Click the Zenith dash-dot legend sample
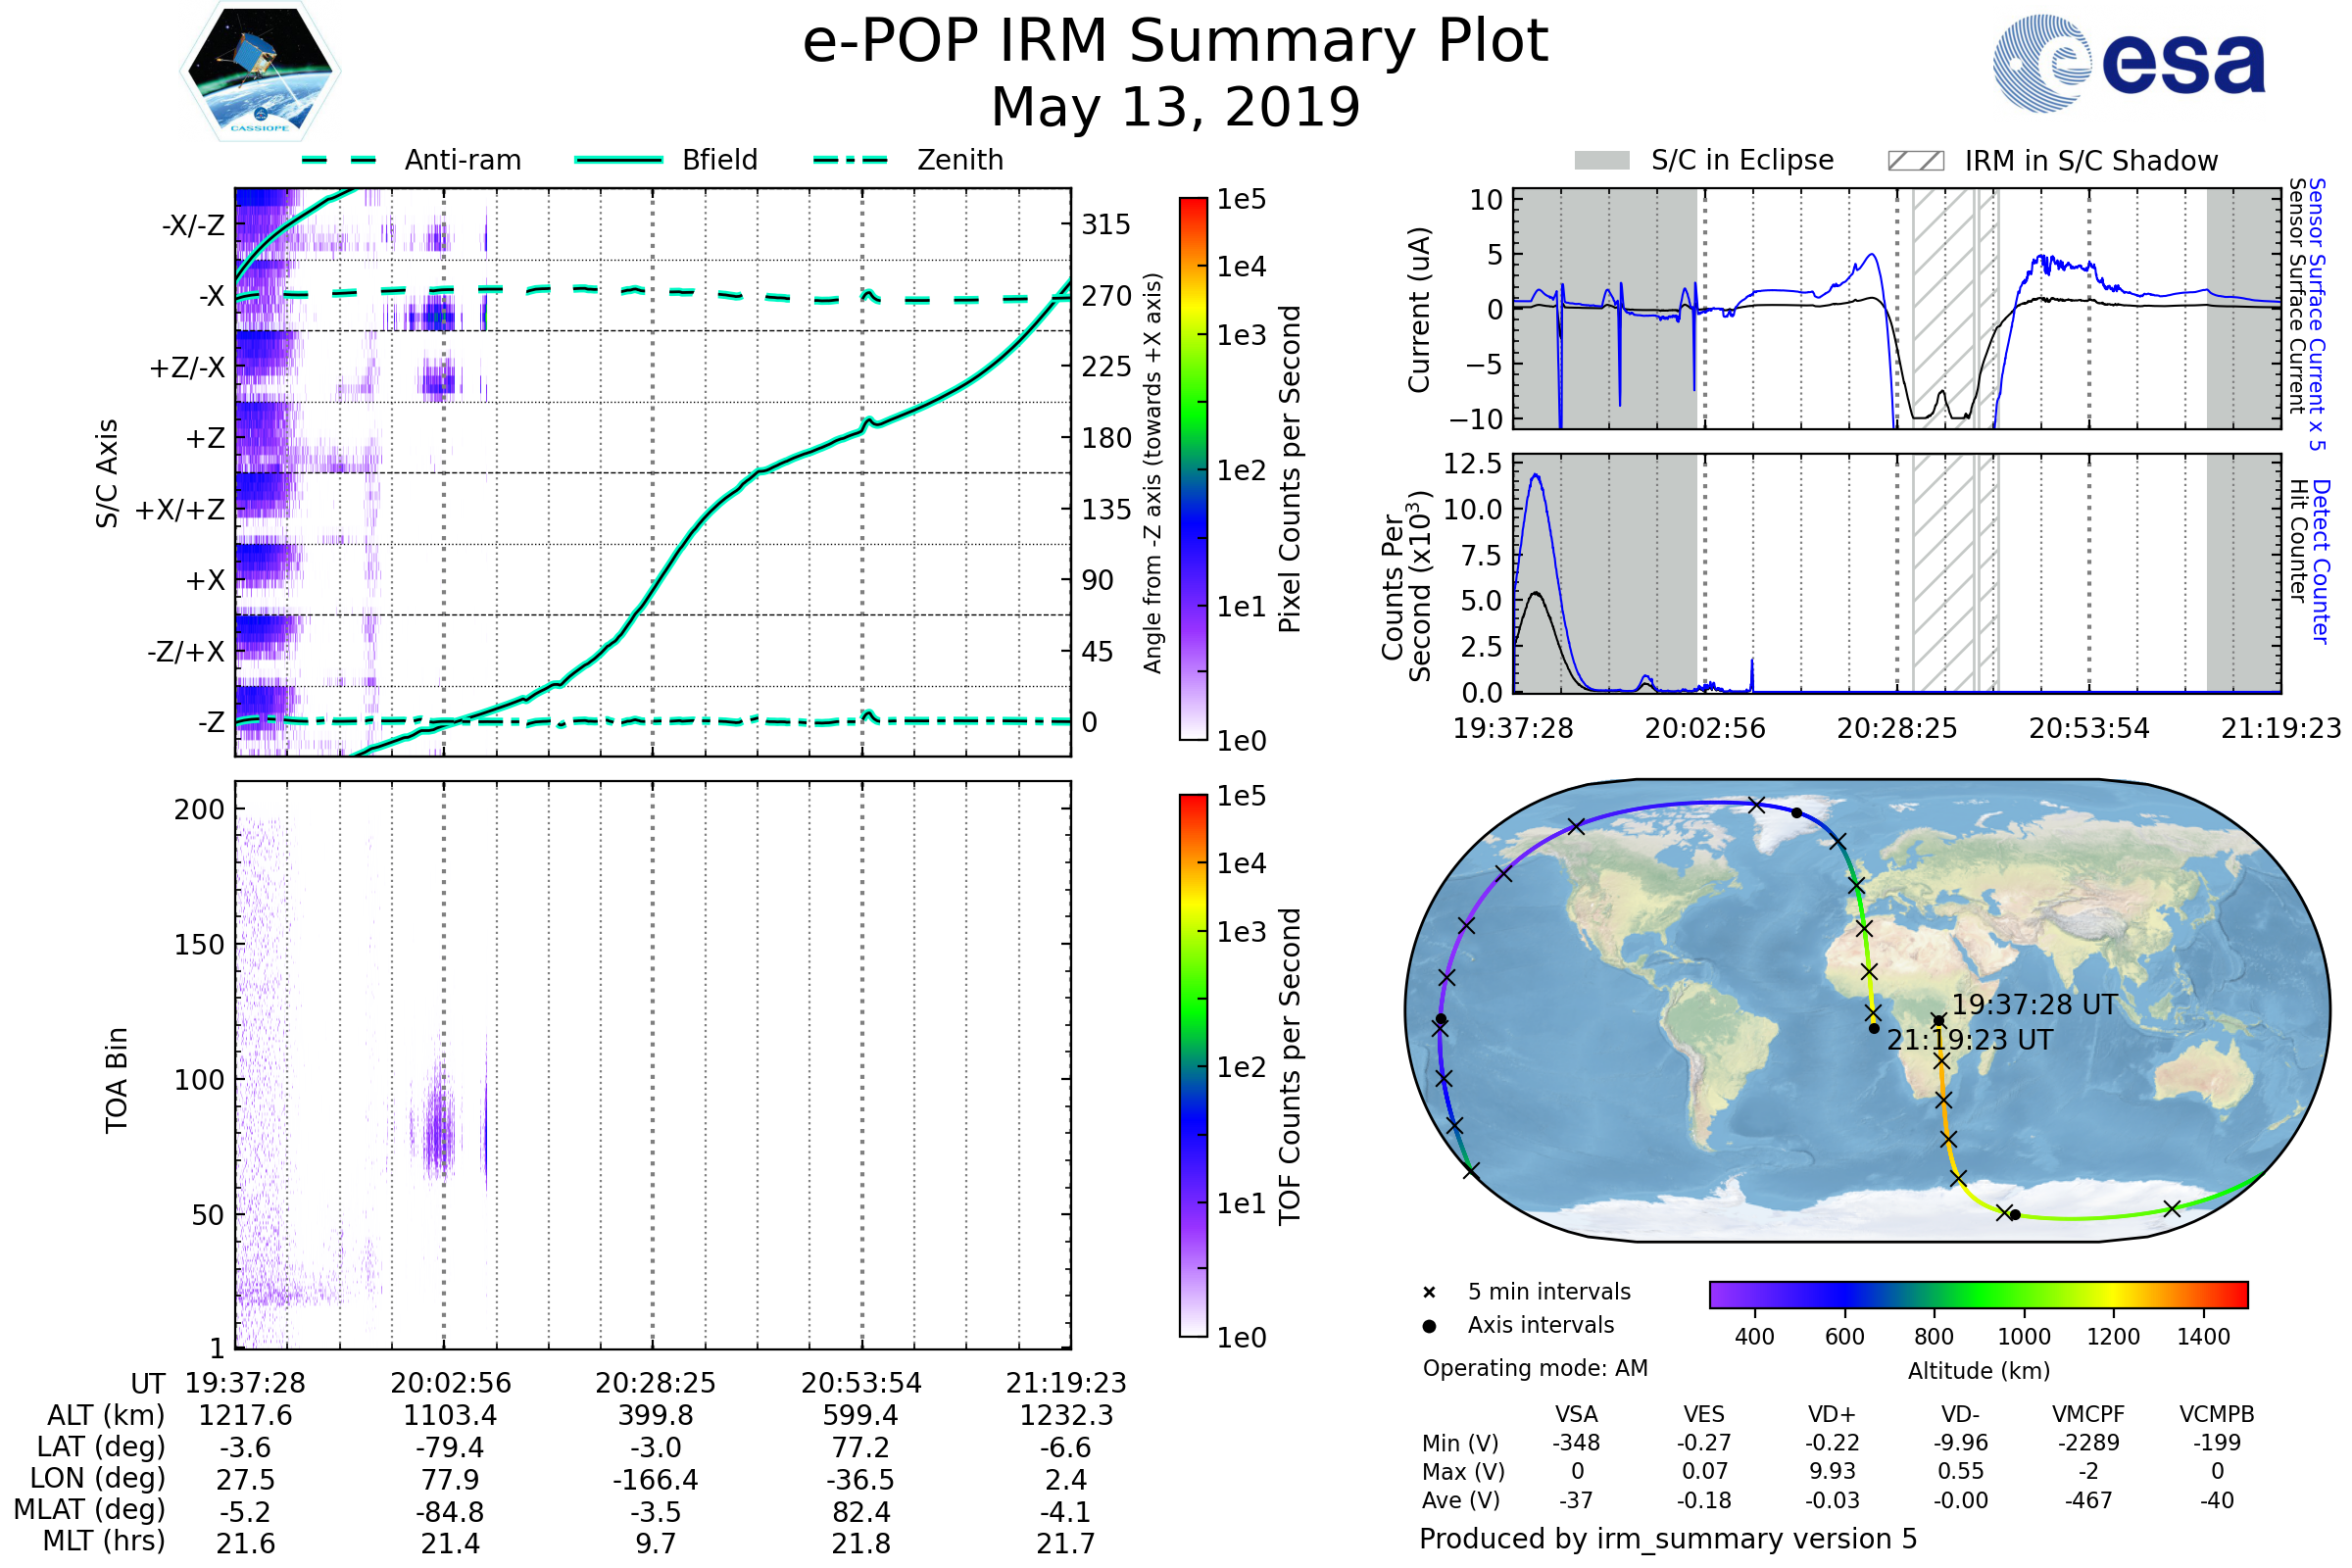Image resolution: width=2352 pixels, height=1568 pixels. [850, 160]
